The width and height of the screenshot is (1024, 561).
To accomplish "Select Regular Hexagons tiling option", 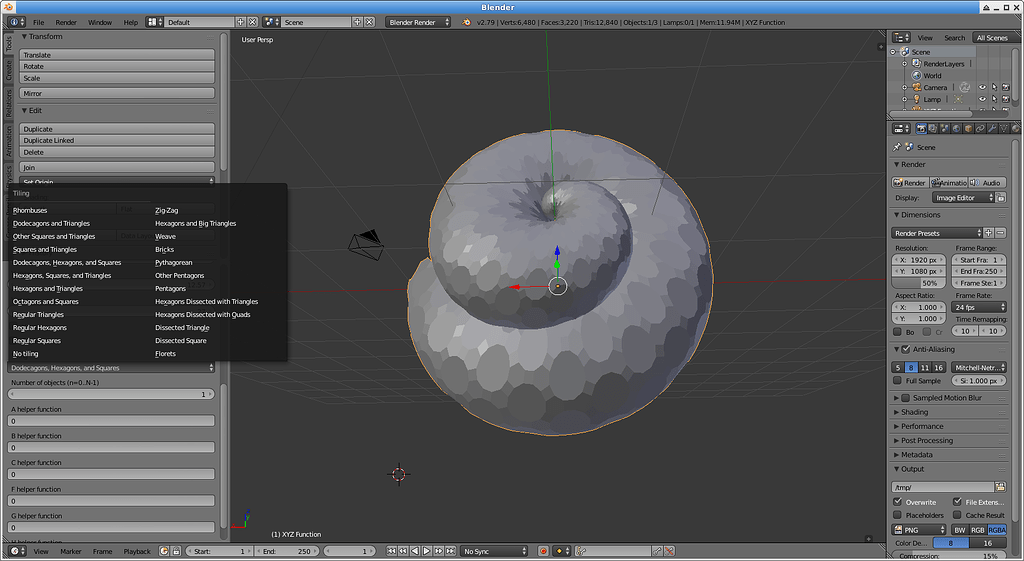I will (40, 328).
